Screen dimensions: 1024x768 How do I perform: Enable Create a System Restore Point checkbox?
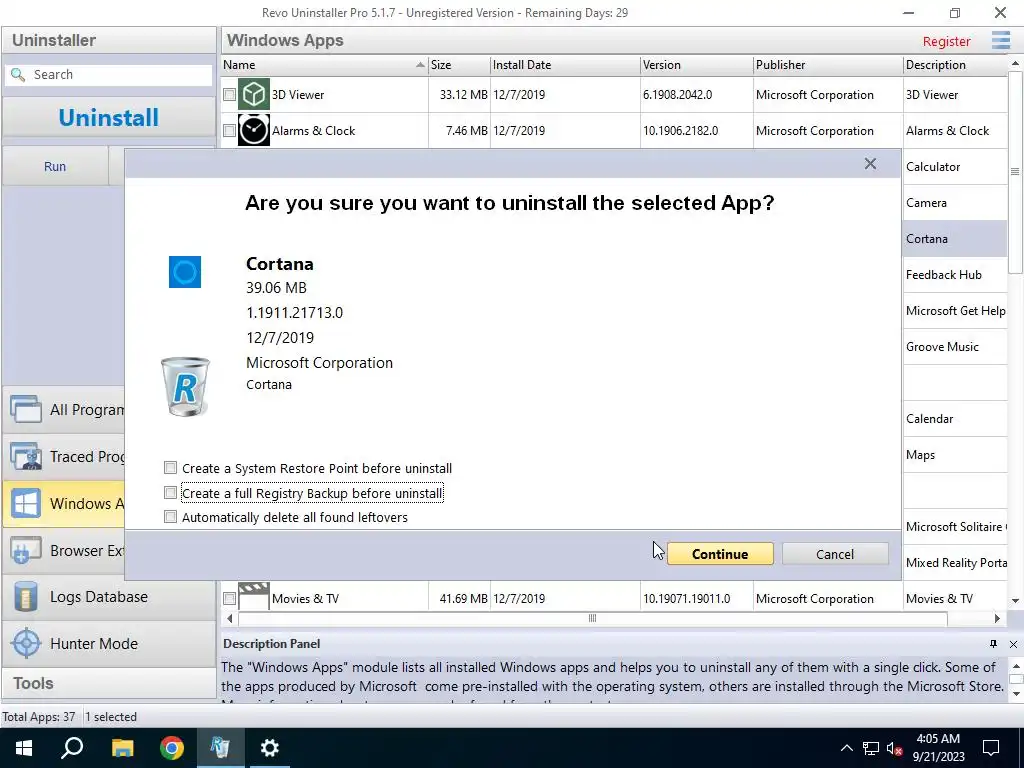coord(170,468)
